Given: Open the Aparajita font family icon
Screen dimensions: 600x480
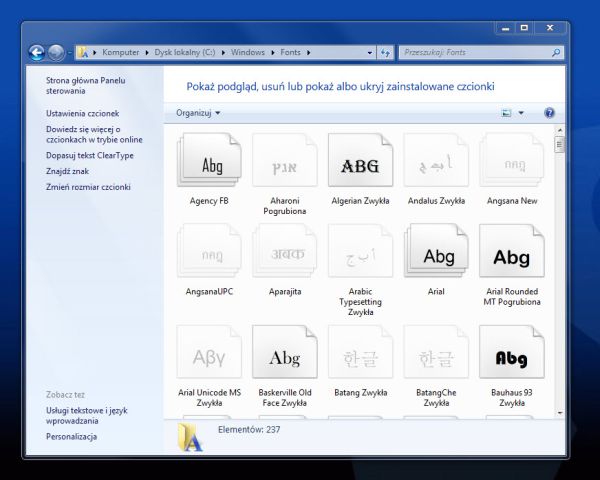Looking at the screenshot, I should click(285, 251).
